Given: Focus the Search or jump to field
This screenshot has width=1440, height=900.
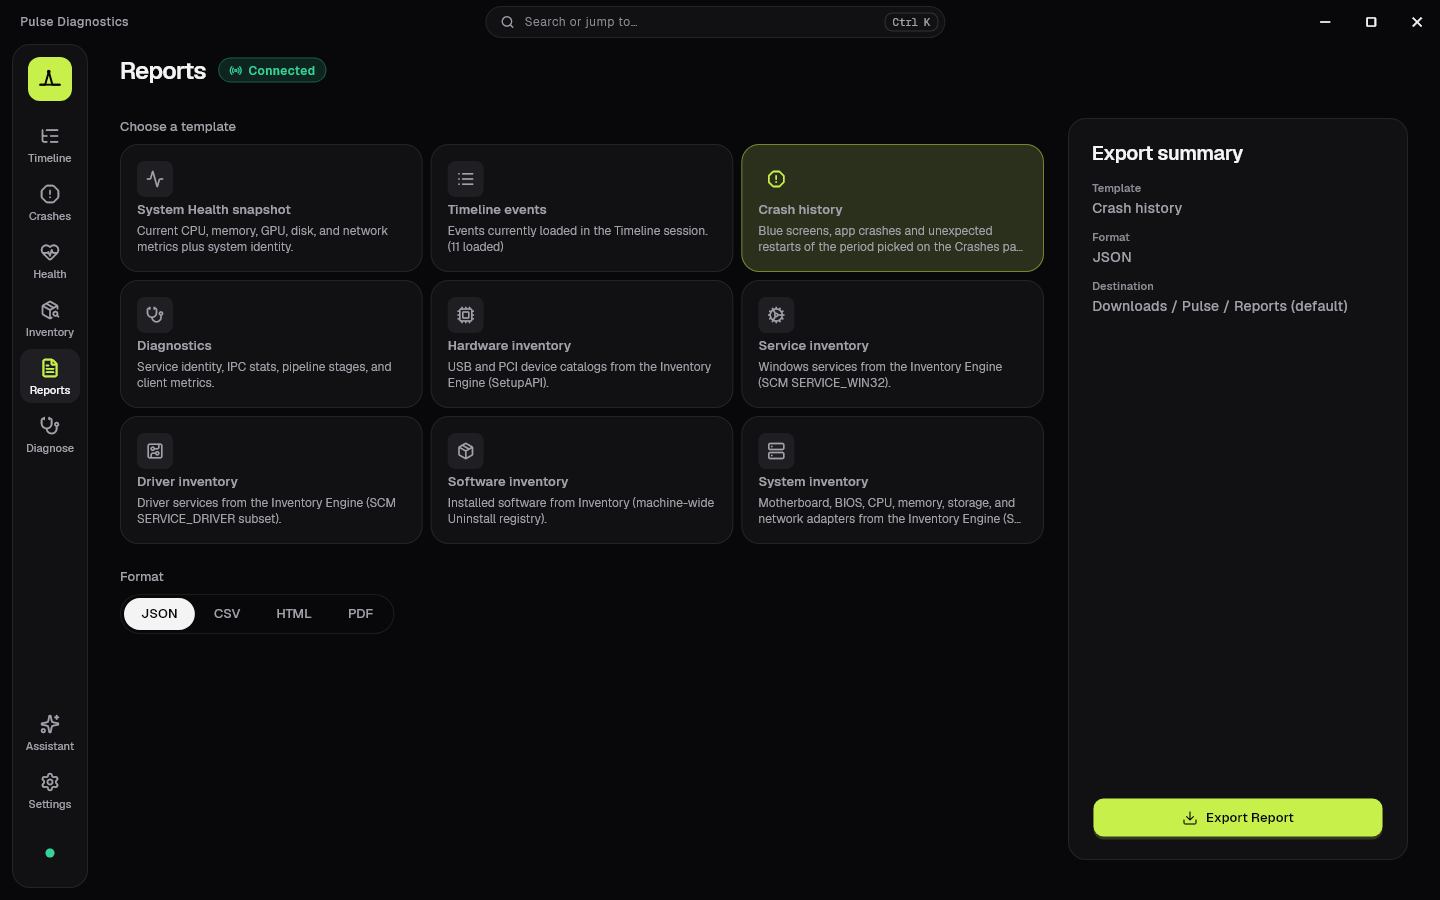Looking at the screenshot, I should click(715, 22).
